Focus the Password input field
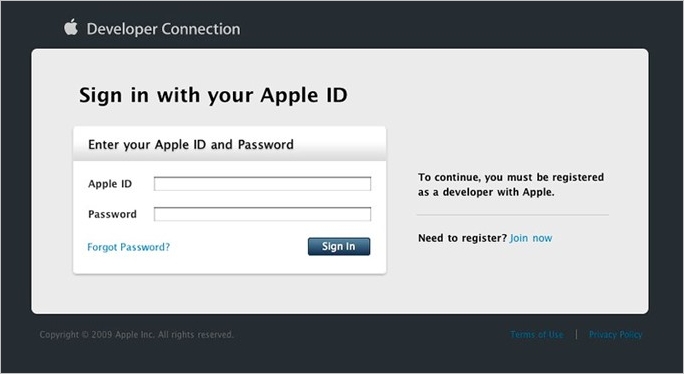Screen dimensions: 684x374 pyautogui.click(x=262, y=214)
